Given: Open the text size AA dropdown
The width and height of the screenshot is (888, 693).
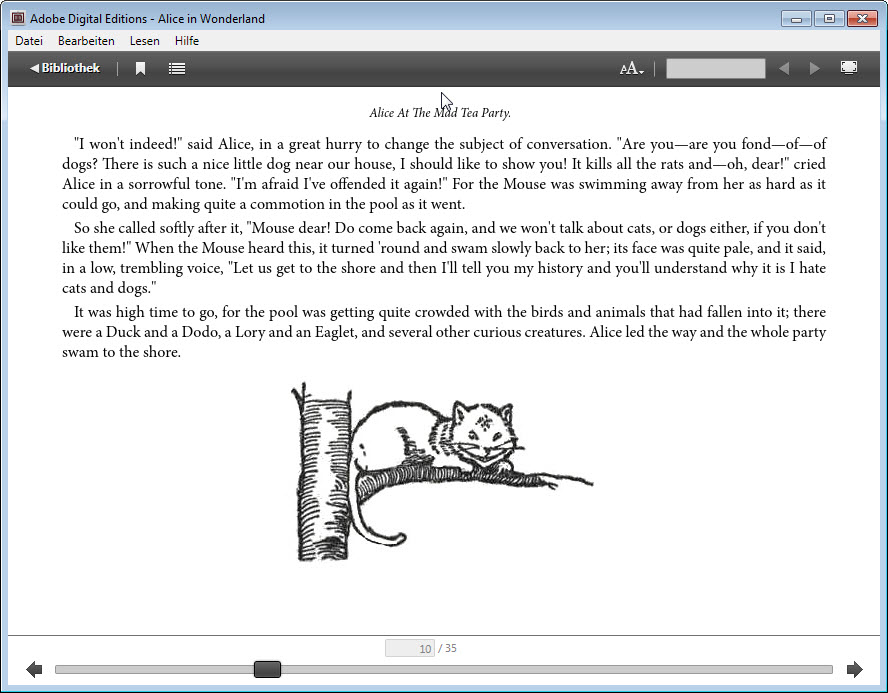Looking at the screenshot, I should coord(631,69).
